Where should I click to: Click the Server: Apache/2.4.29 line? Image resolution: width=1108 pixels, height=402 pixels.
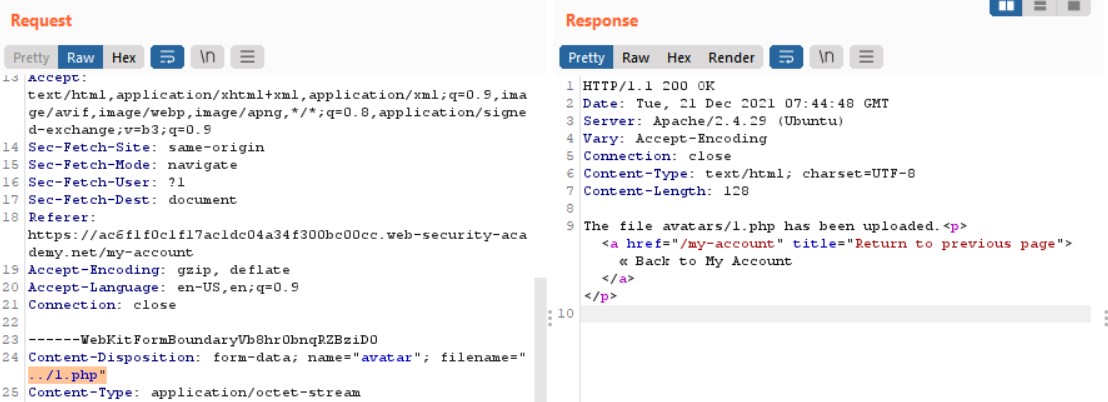[x=714, y=122]
